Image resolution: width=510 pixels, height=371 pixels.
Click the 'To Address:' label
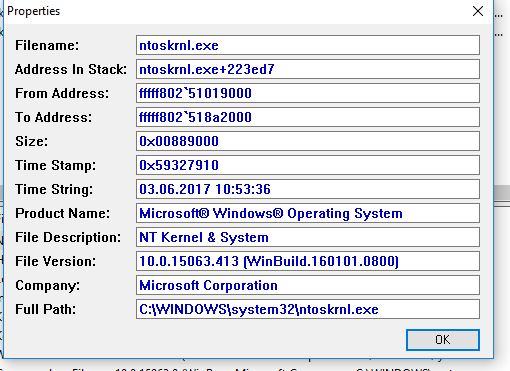tap(53, 117)
